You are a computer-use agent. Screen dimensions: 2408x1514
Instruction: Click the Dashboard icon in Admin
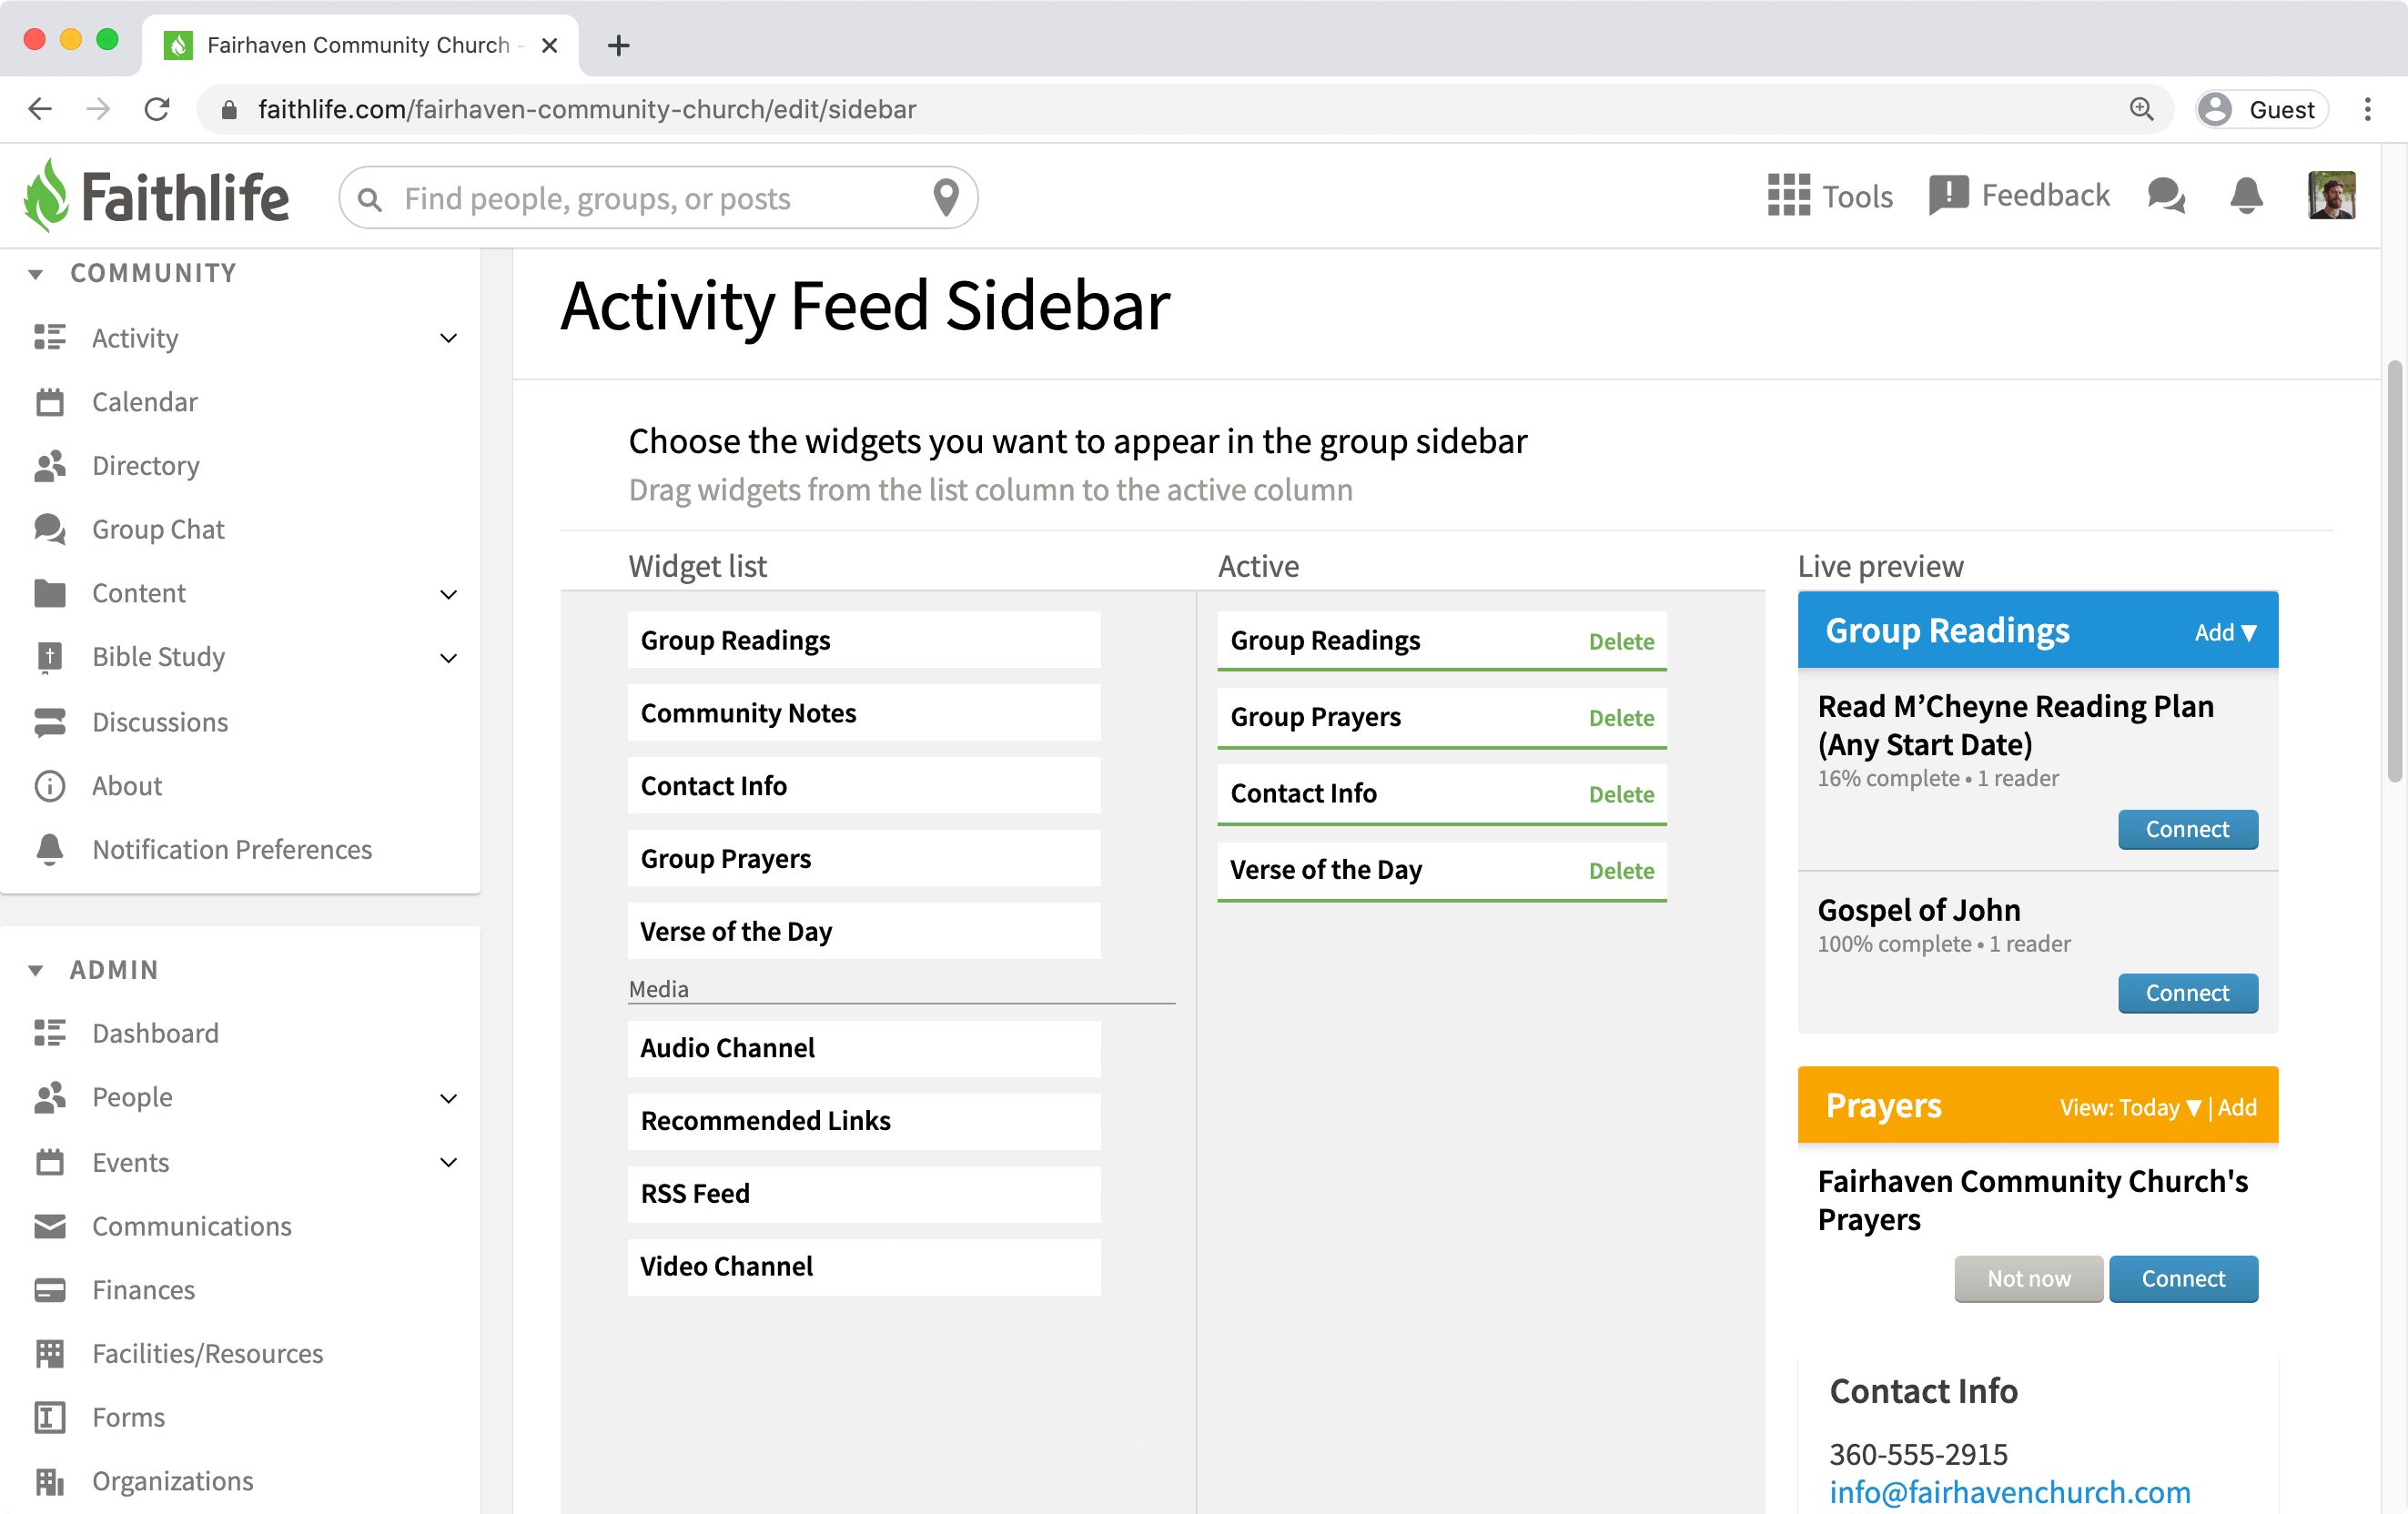coord(49,1033)
